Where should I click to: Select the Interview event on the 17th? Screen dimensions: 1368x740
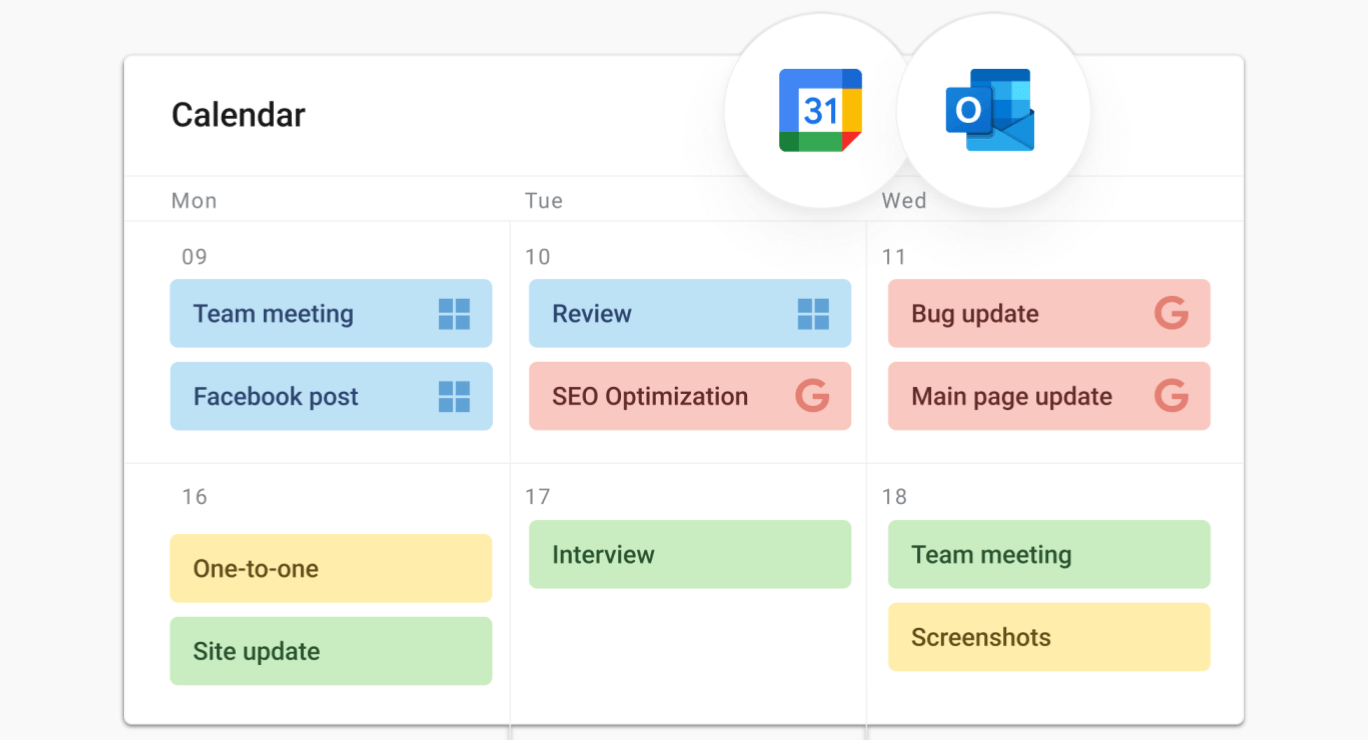tap(689, 554)
